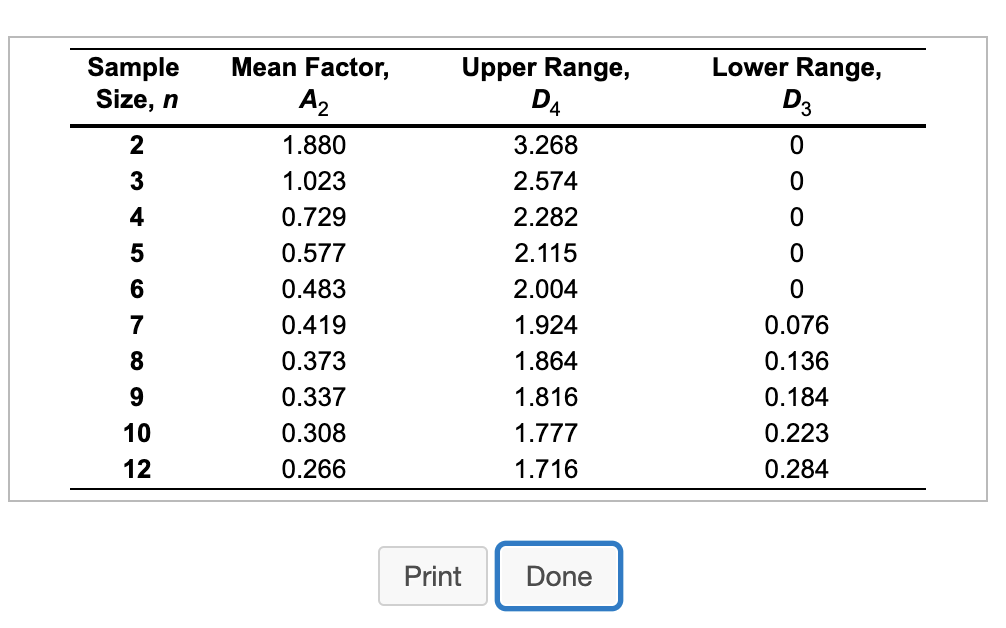Click the Print button
This screenshot has width=1006, height=628.
[432, 576]
